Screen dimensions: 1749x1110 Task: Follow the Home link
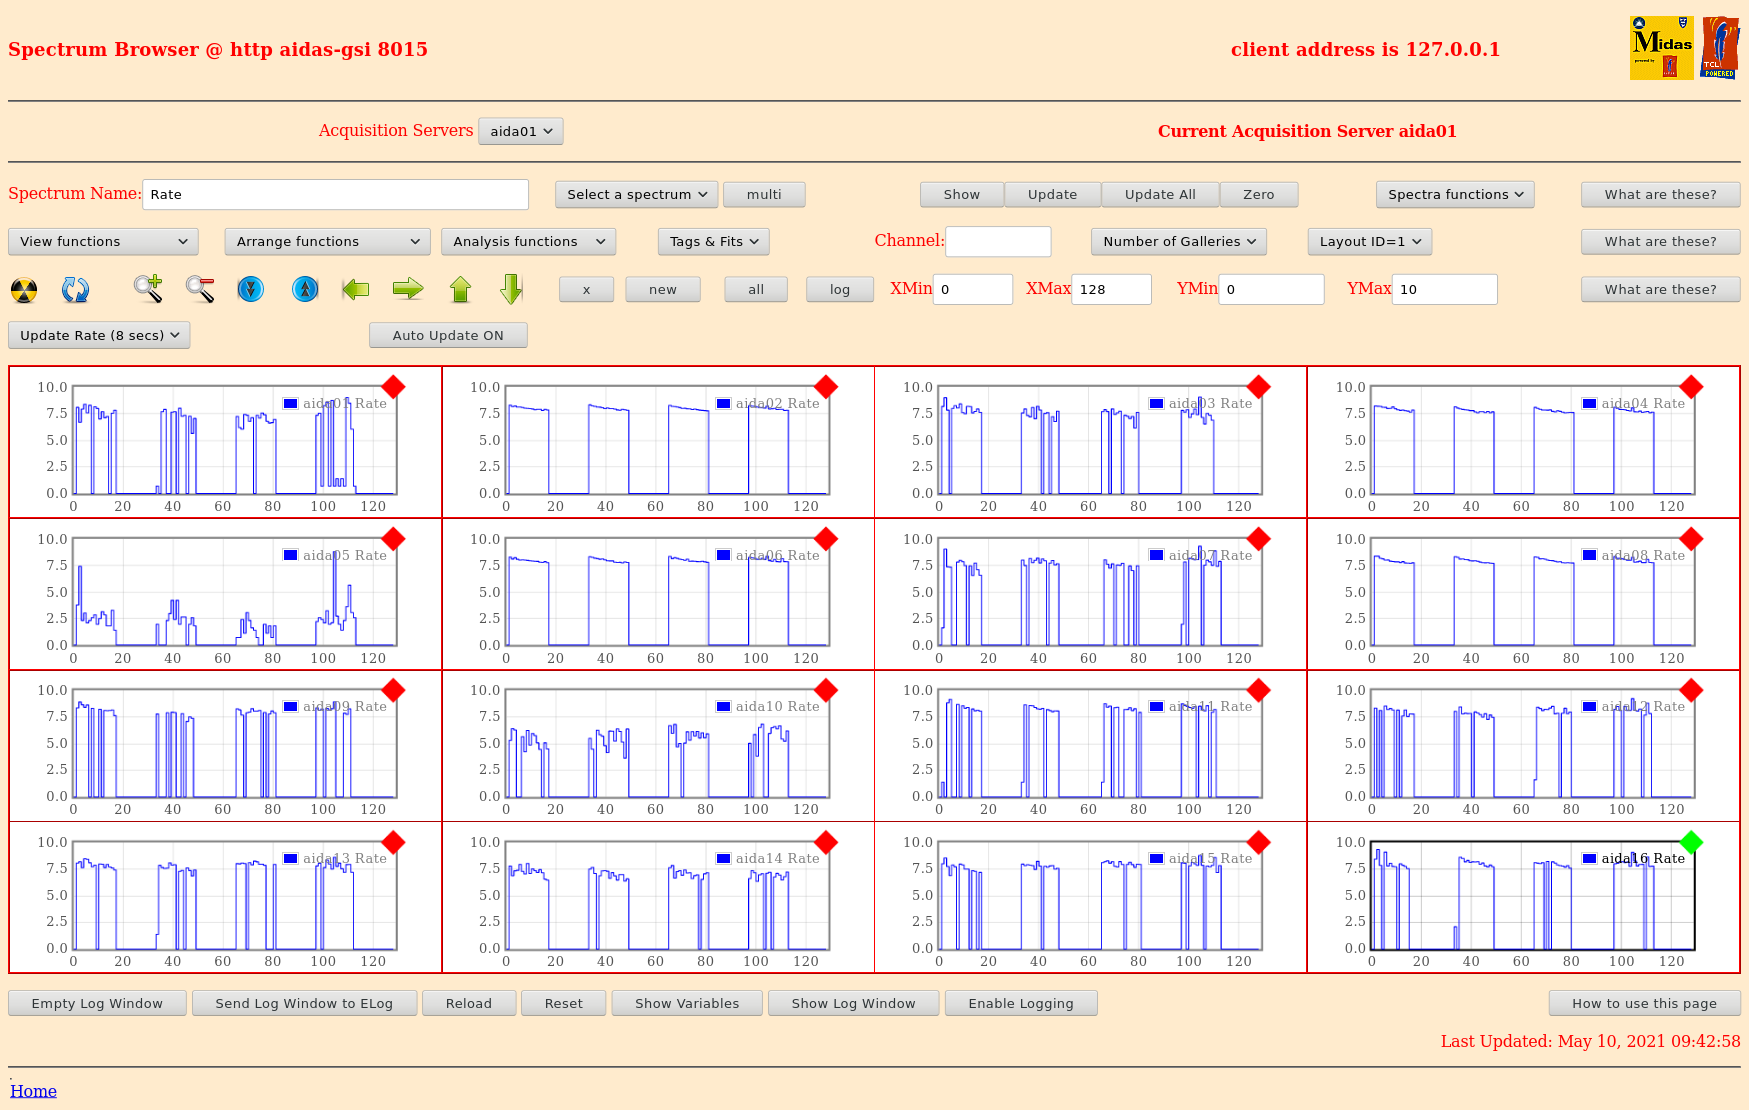[33, 1091]
